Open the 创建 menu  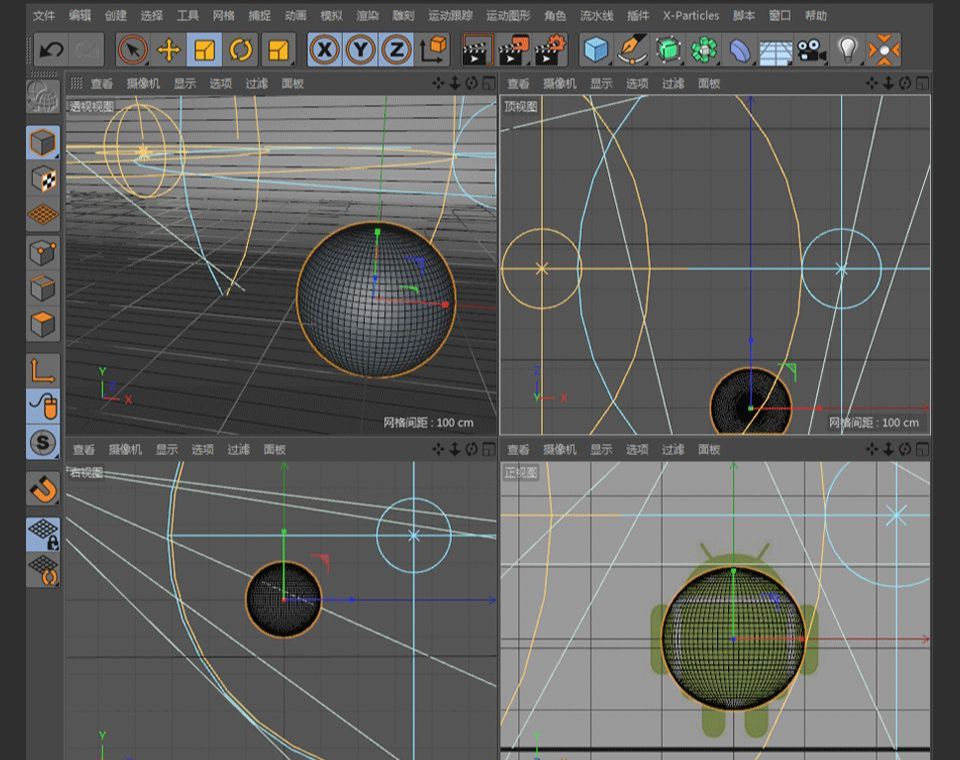point(116,15)
